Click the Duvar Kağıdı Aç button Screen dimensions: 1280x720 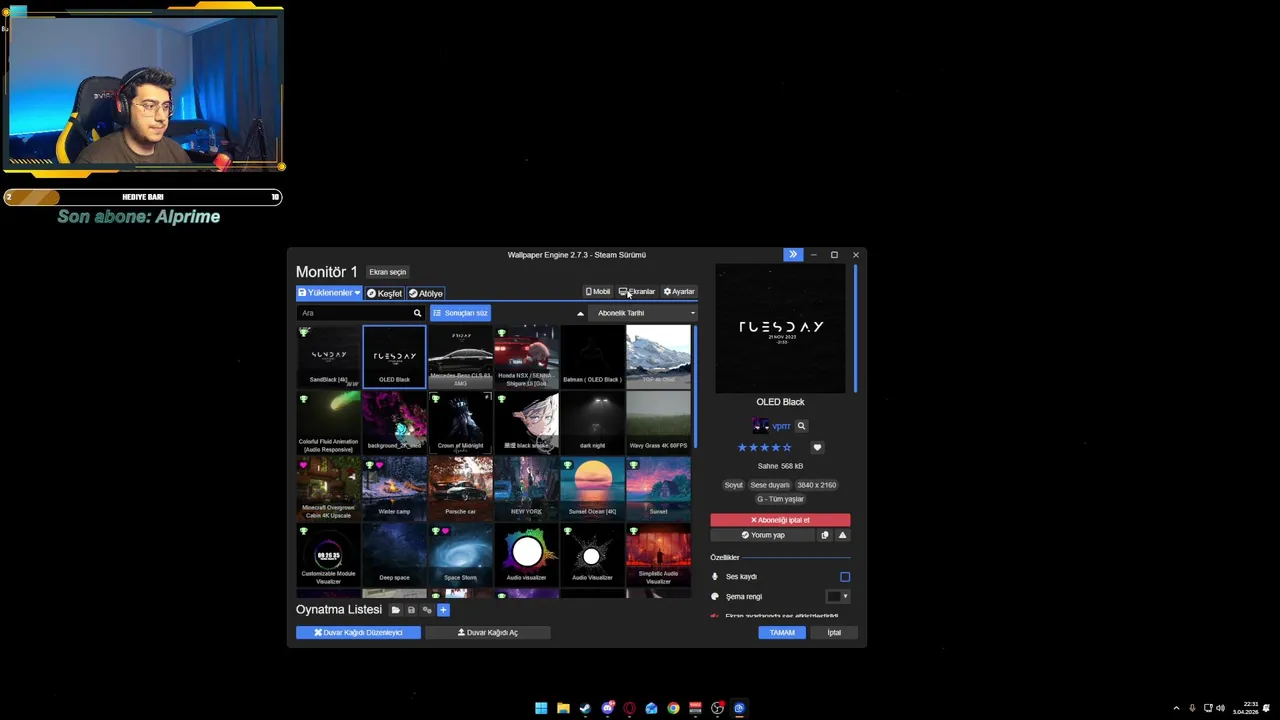click(x=488, y=632)
